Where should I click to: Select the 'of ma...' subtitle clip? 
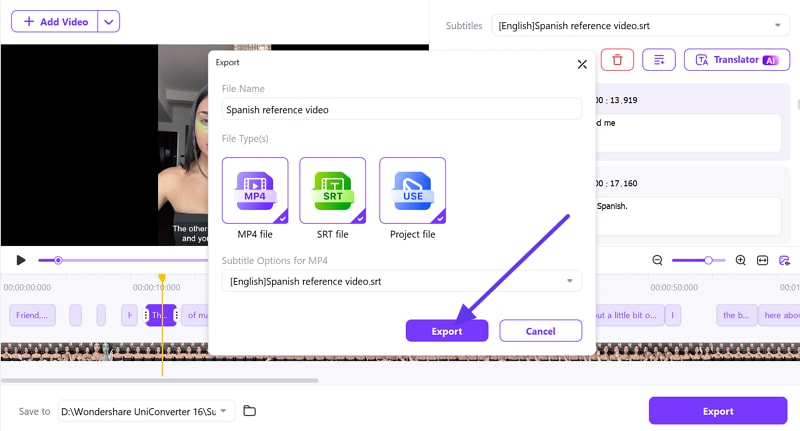point(196,315)
